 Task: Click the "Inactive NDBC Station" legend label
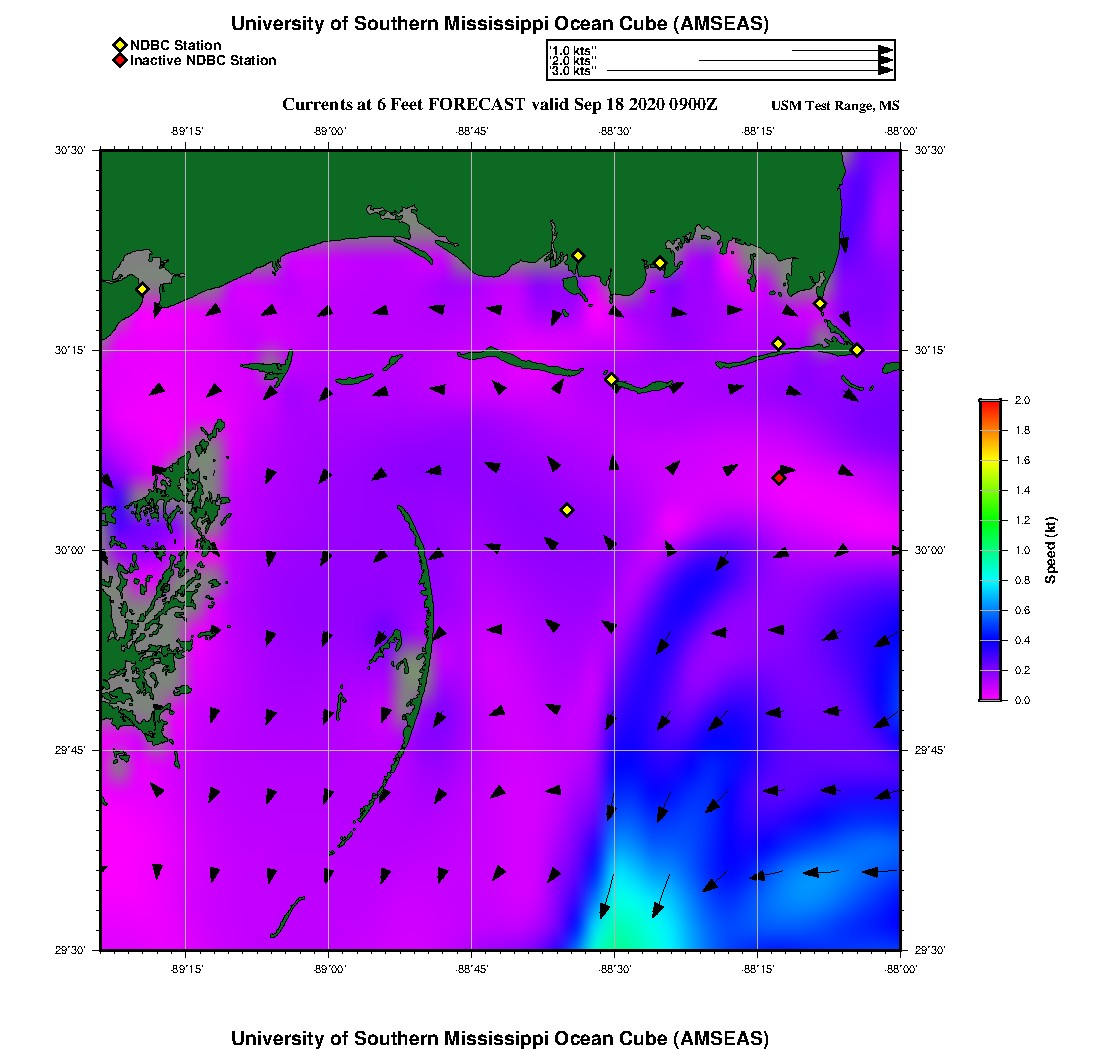(203, 61)
